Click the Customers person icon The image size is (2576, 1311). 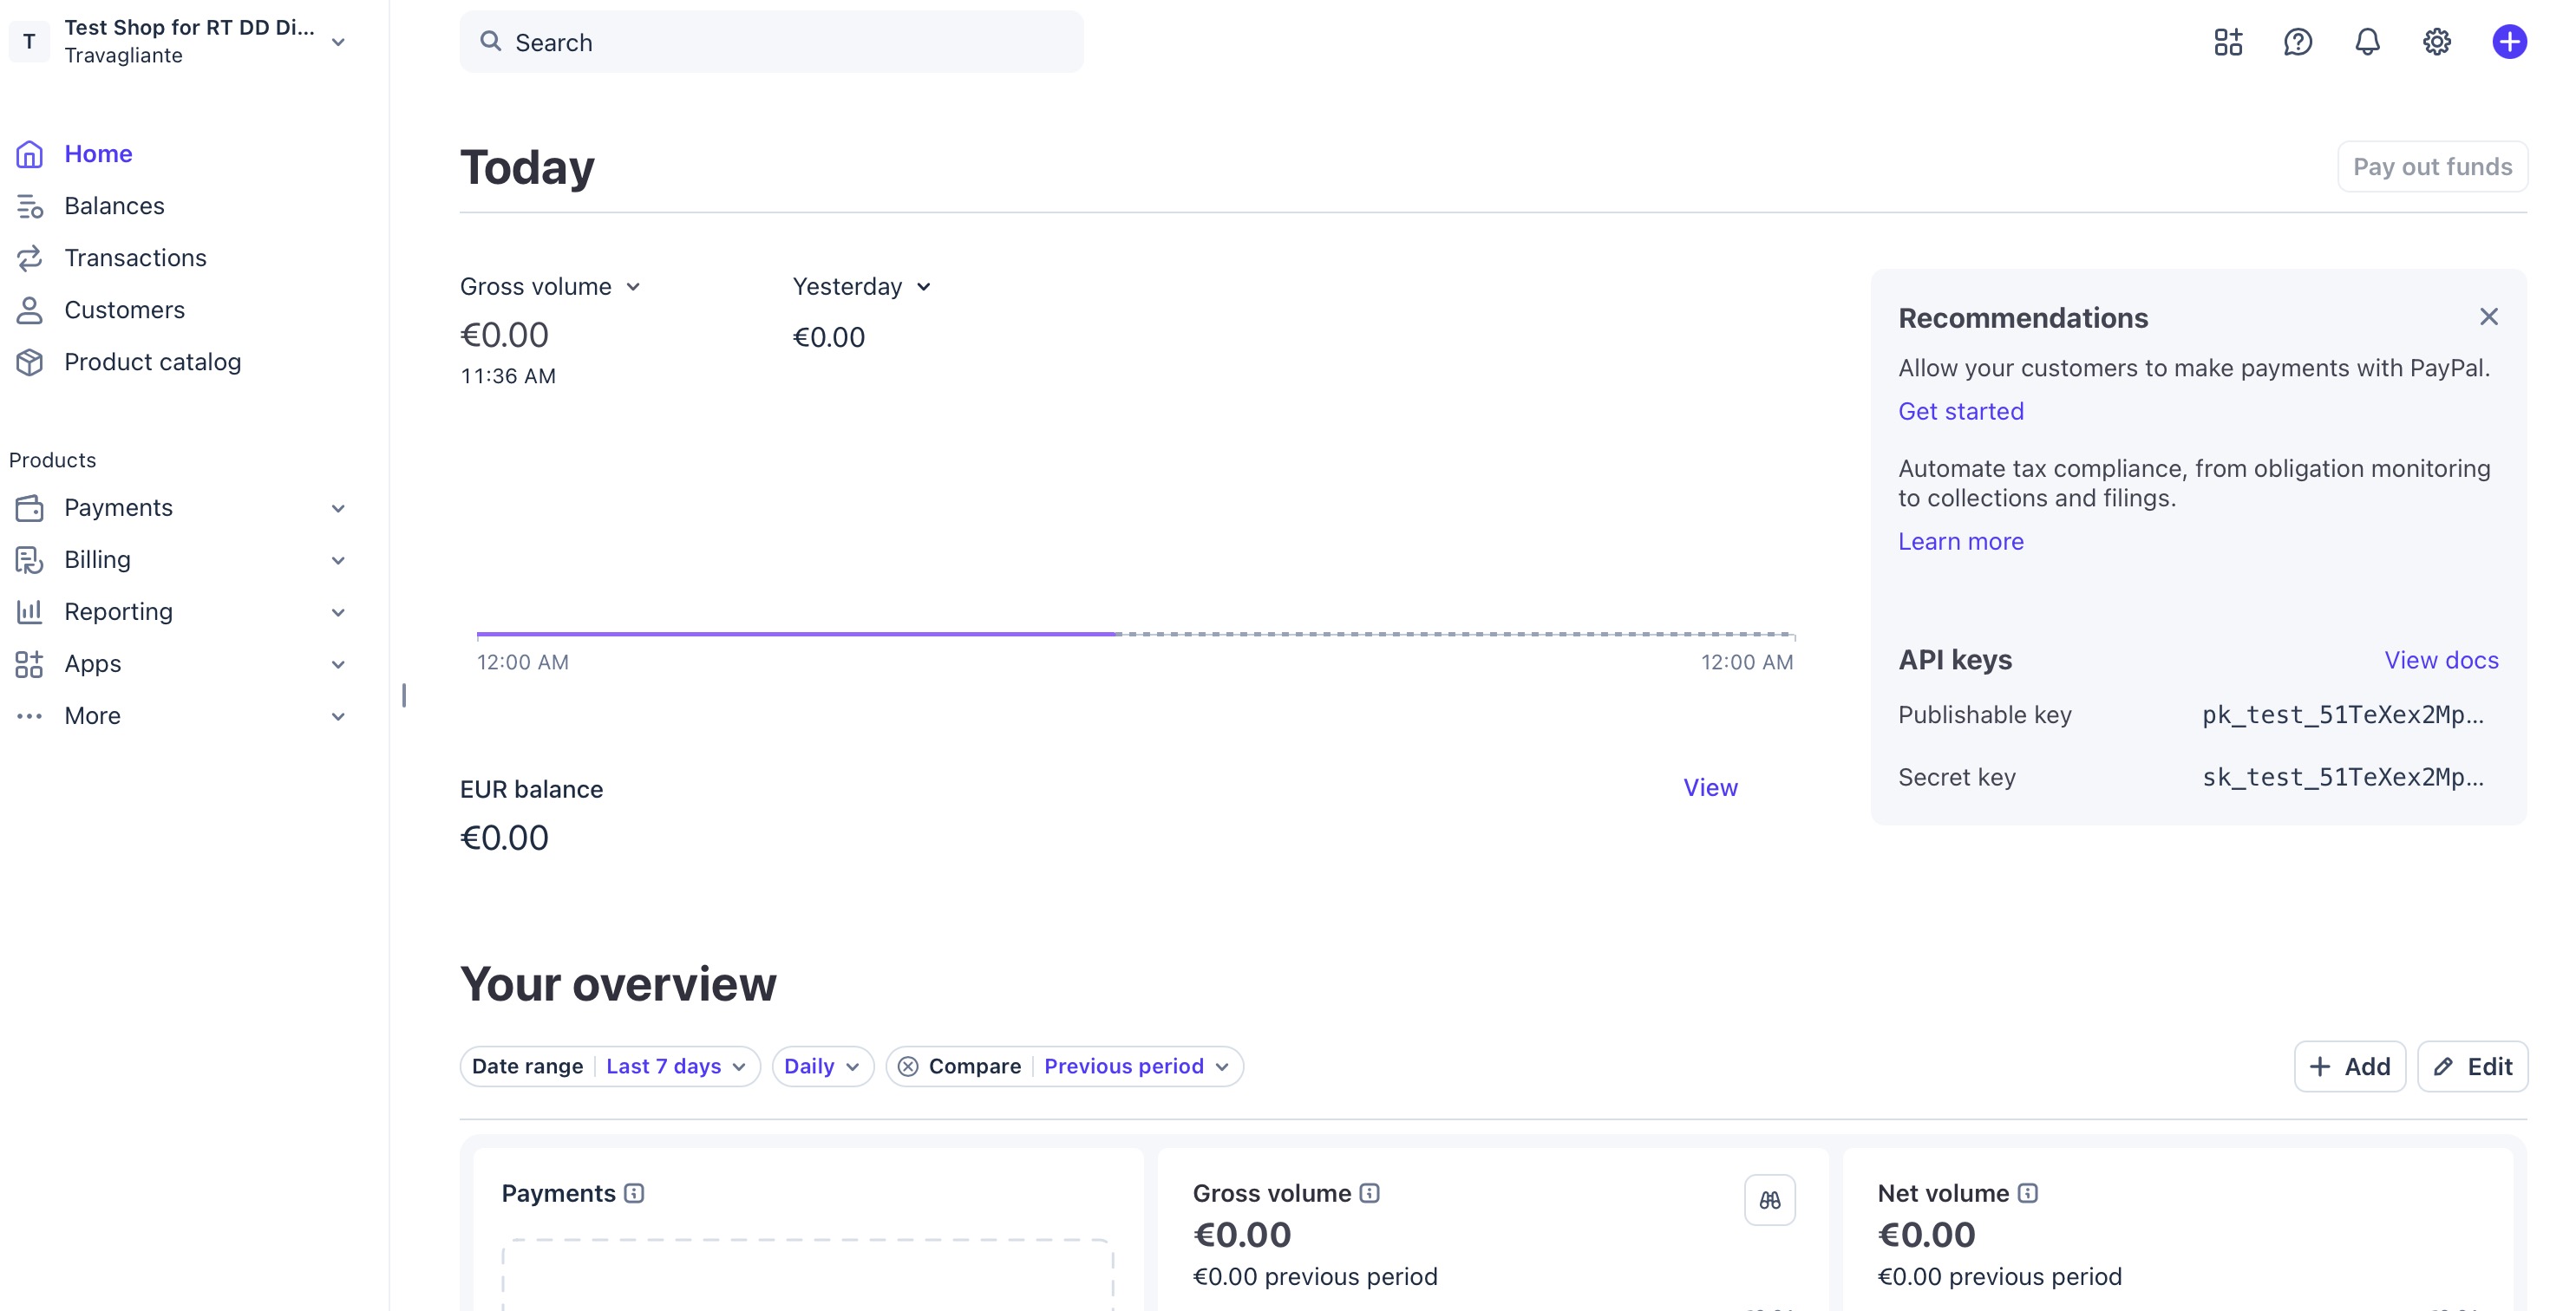pos(29,310)
